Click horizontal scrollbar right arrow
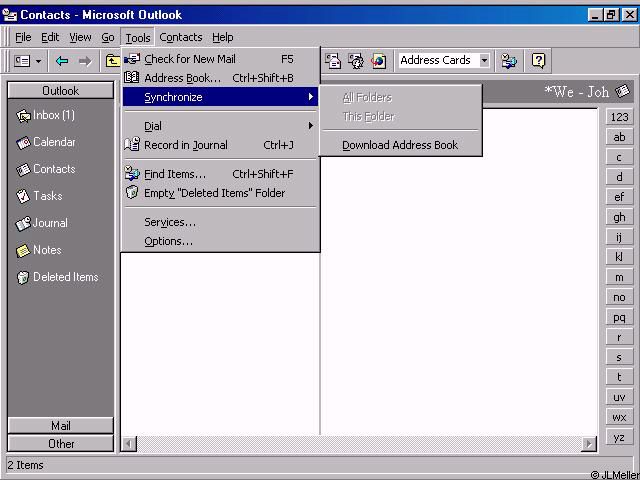640x480 pixels. click(x=589, y=443)
